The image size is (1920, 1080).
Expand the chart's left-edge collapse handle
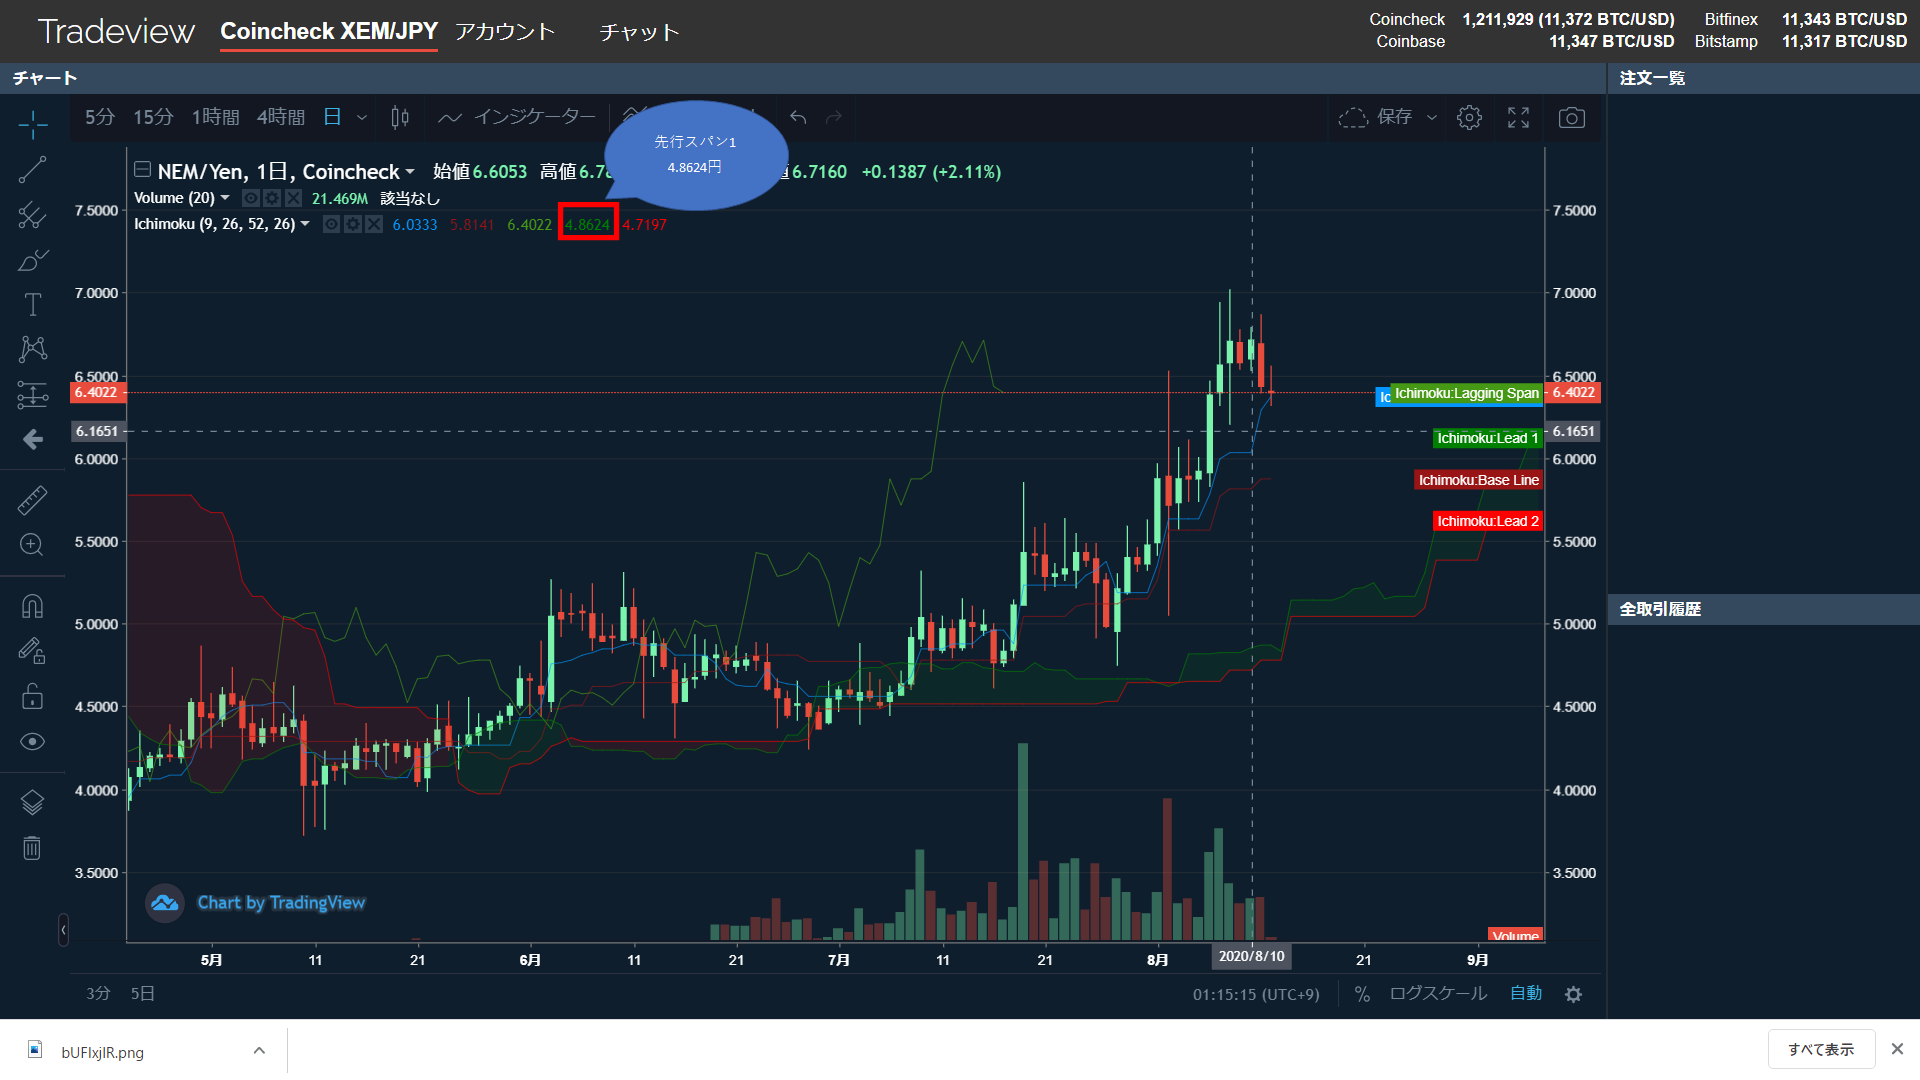coord(63,930)
